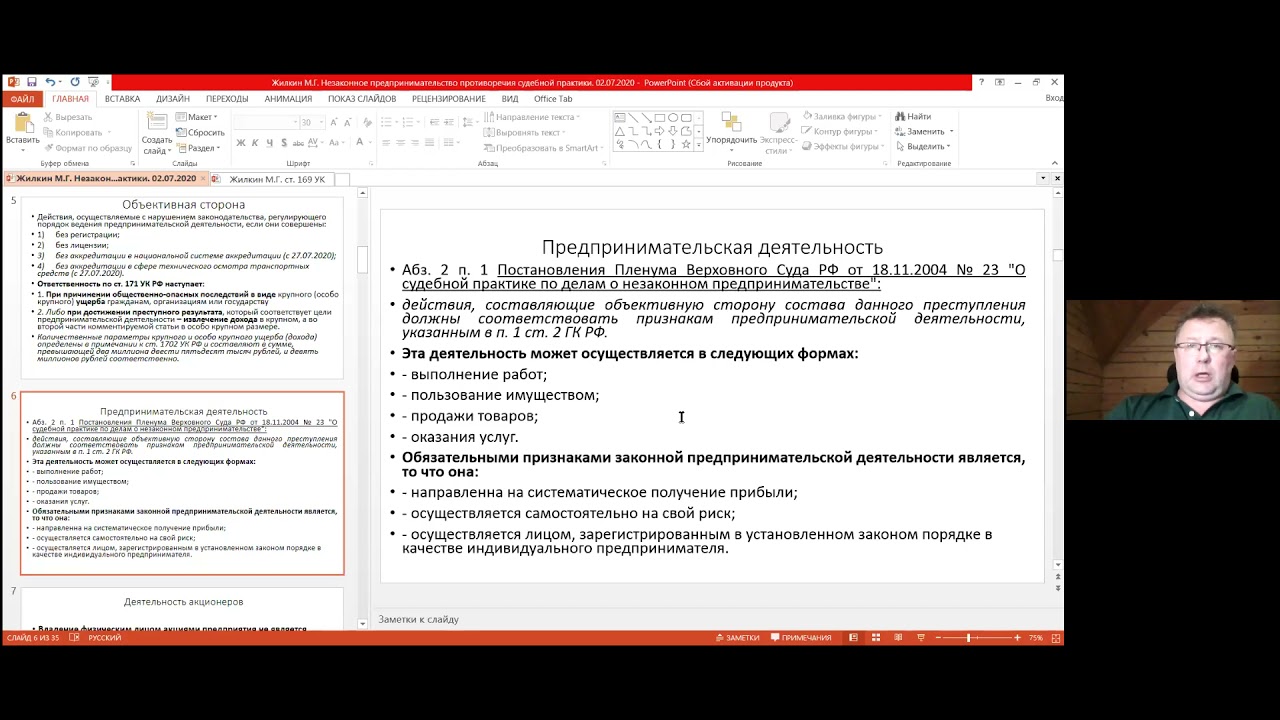Click the РУССКИЙ language indicator in status bar
The height and width of the screenshot is (720, 1280).
(x=105, y=638)
